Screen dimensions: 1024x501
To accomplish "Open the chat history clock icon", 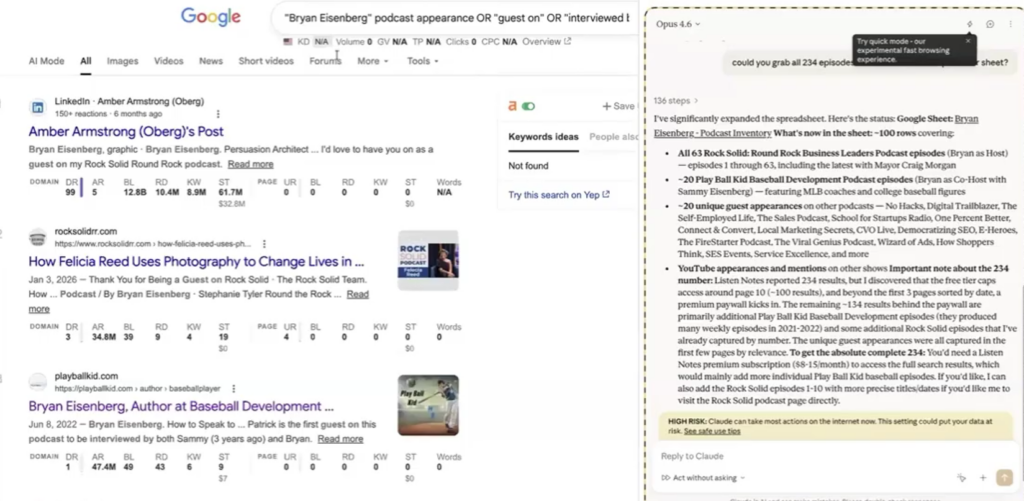I will tap(990, 24).
